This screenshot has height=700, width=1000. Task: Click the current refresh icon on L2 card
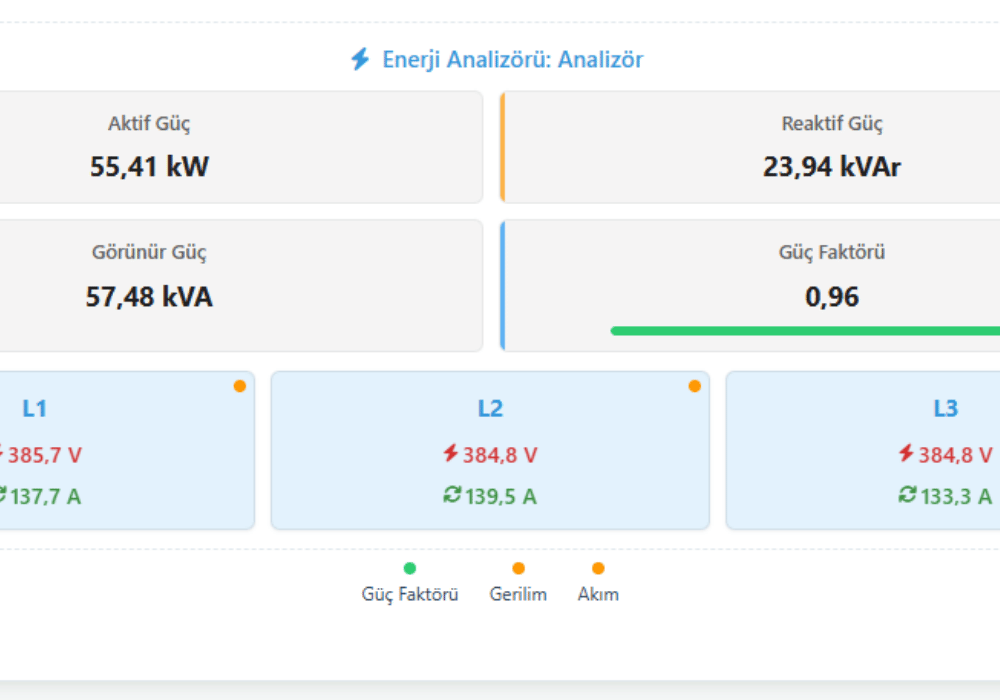pyautogui.click(x=454, y=495)
